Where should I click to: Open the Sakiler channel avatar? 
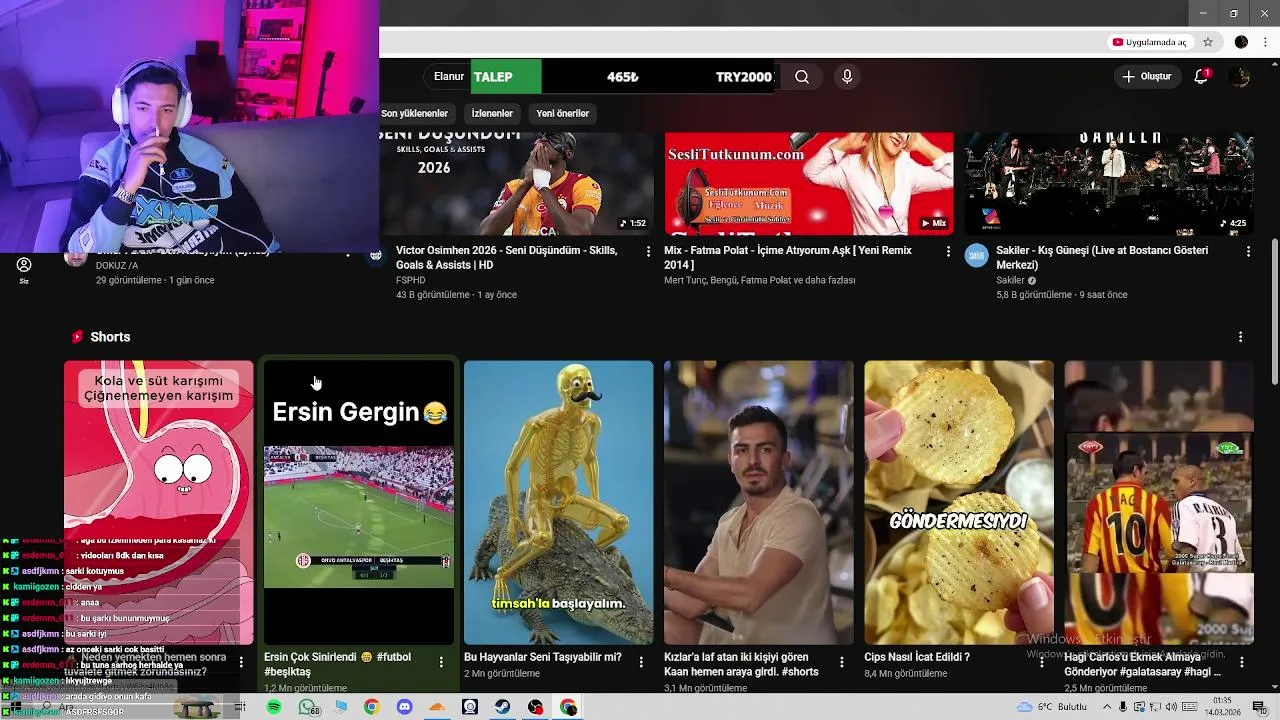point(976,255)
